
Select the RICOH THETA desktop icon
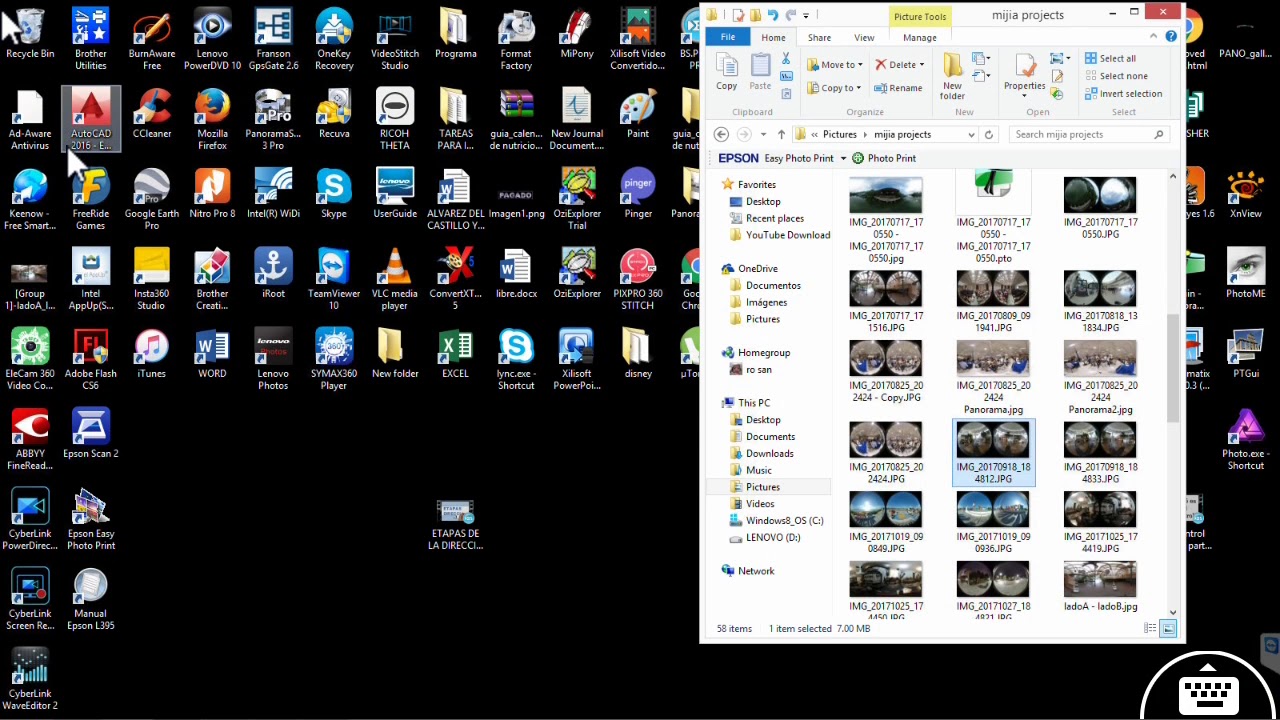pos(395,119)
